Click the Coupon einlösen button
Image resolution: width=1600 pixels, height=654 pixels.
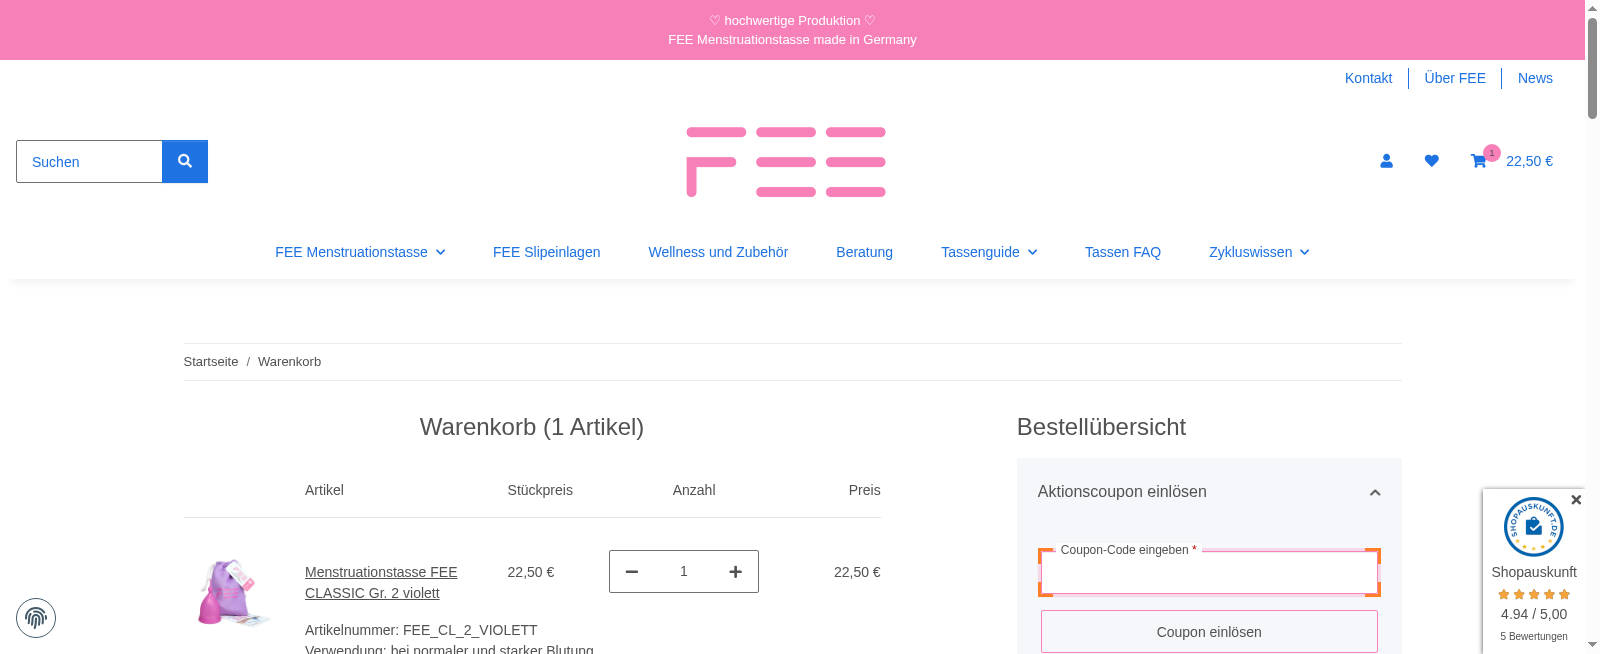(1209, 631)
